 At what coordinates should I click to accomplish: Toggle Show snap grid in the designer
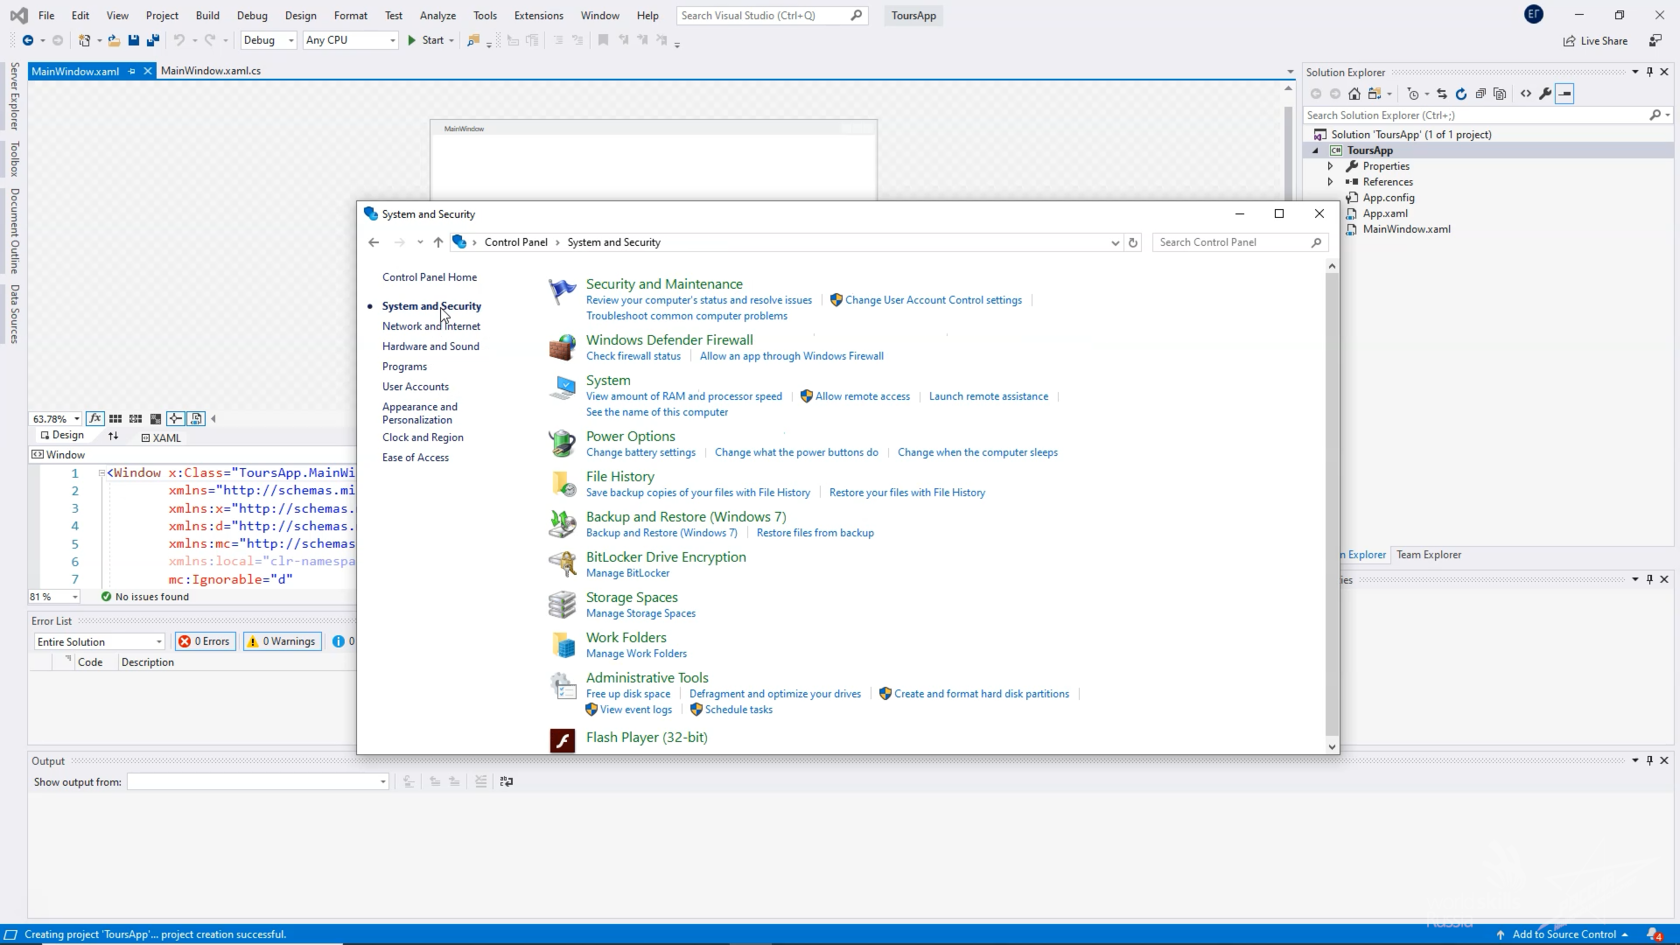(x=115, y=418)
